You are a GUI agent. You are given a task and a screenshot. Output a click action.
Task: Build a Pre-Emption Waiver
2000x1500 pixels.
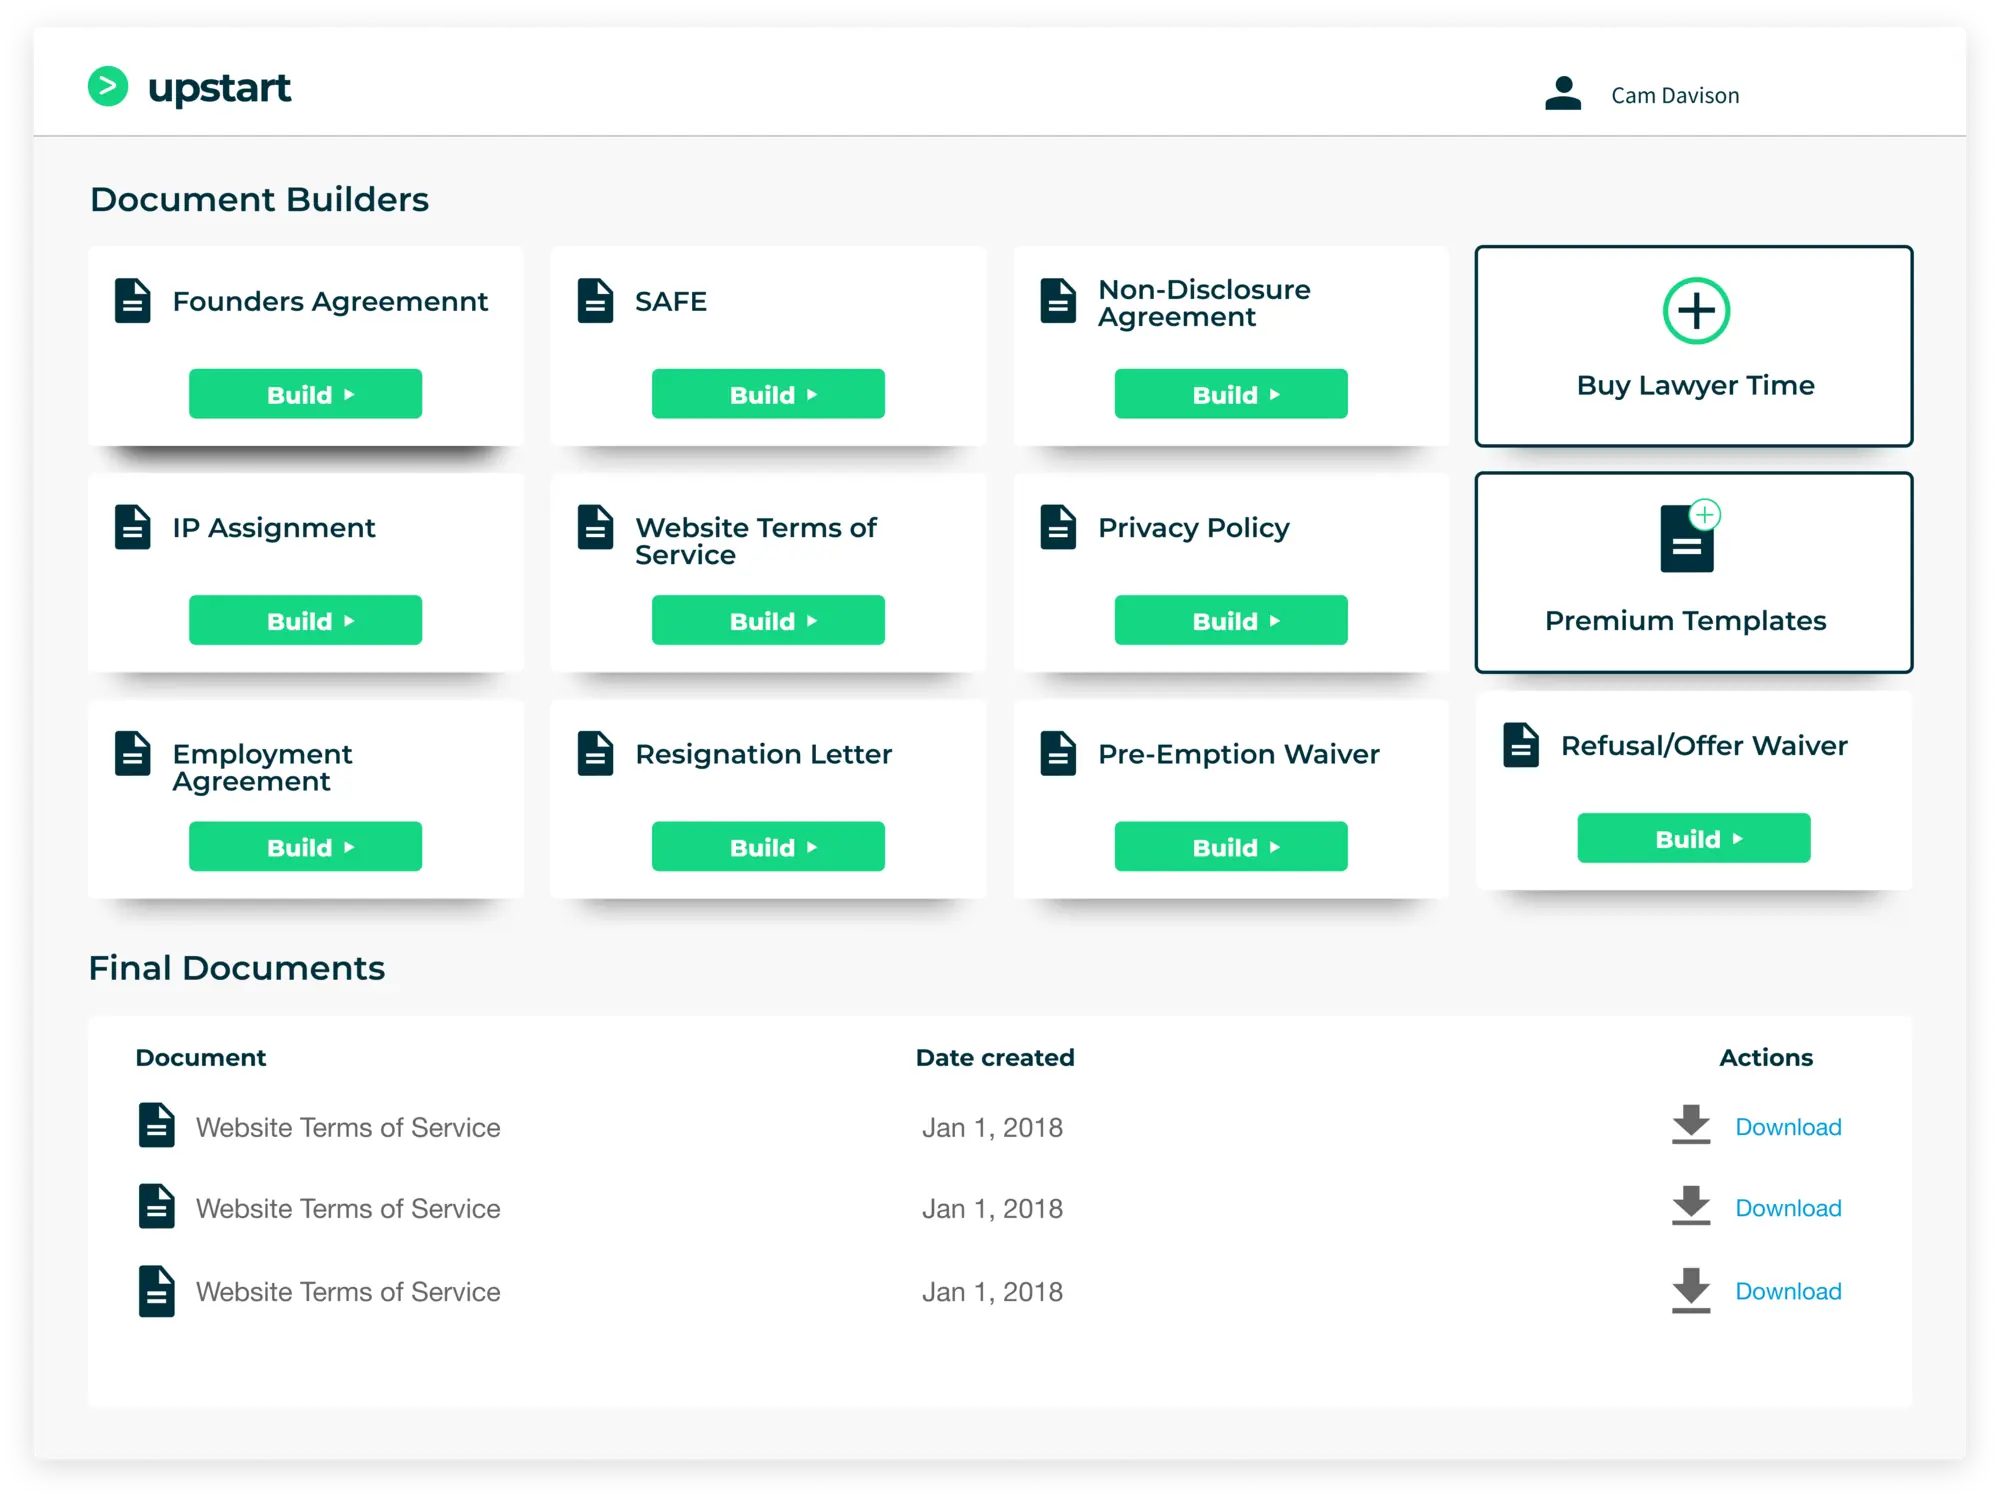click(x=1231, y=846)
